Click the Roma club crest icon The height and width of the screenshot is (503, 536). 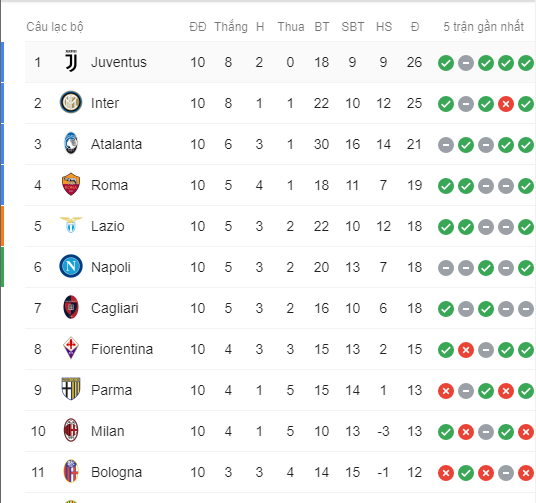tap(71, 184)
